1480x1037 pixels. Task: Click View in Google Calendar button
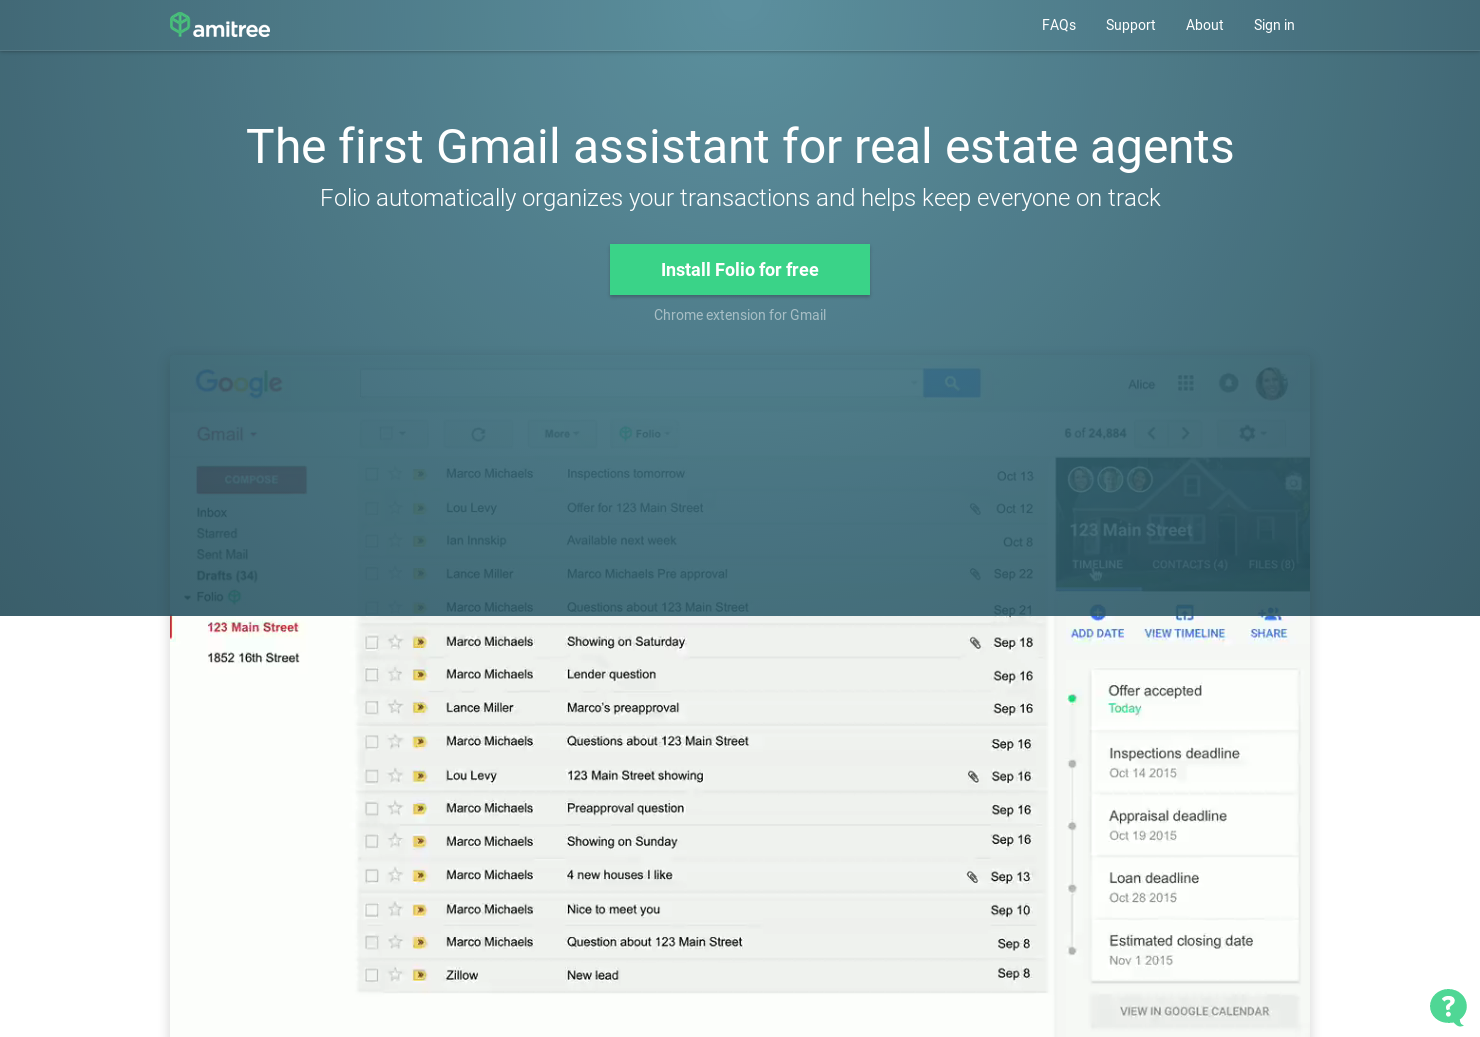pos(1194,1011)
